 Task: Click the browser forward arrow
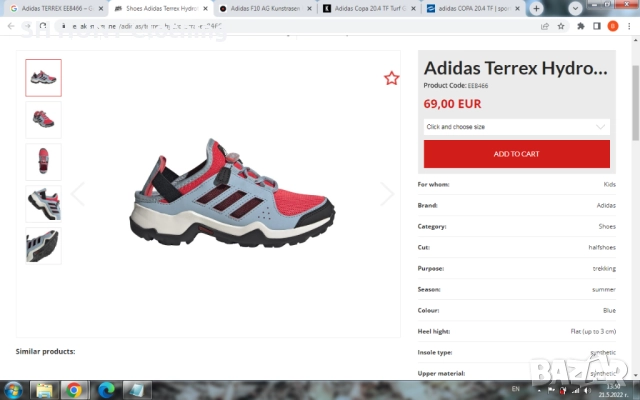click(x=27, y=26)
